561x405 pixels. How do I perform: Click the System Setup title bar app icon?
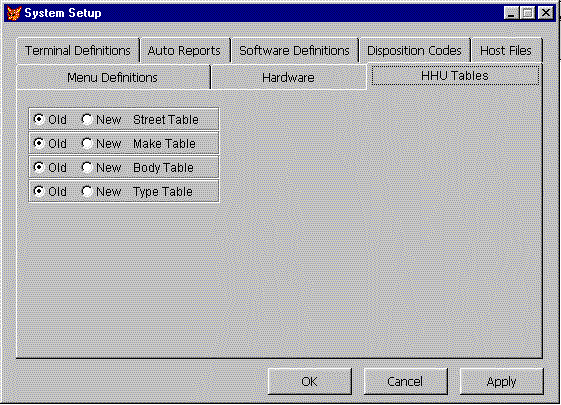pyautogui.click(x=14, y=13)
